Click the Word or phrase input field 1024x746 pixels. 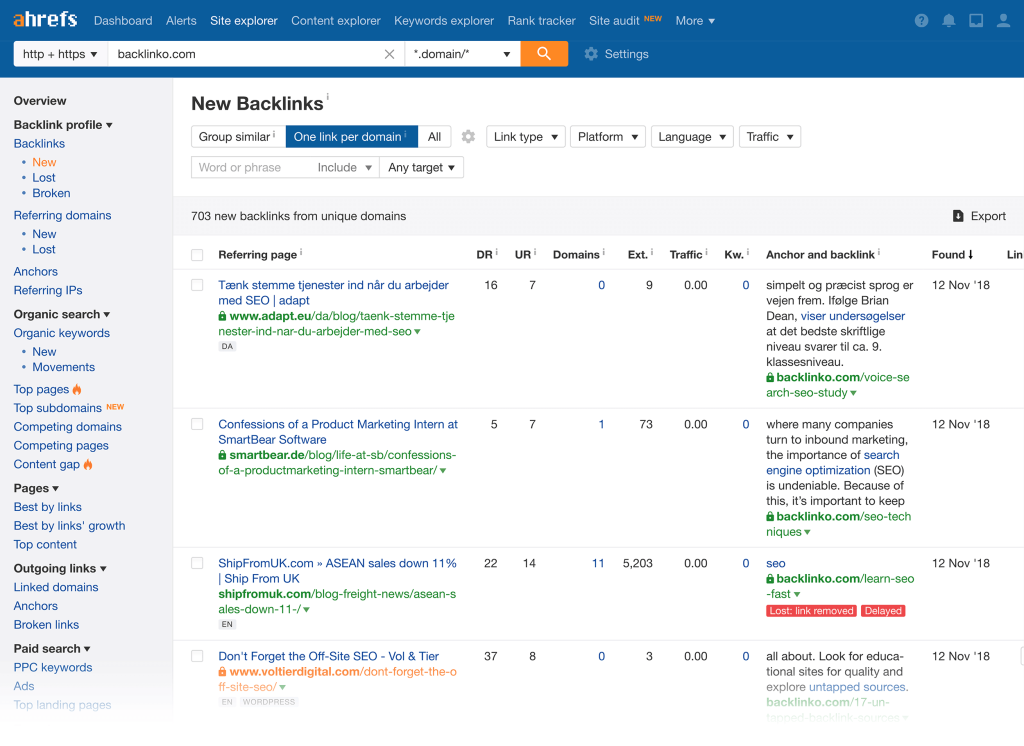(250, 167)
